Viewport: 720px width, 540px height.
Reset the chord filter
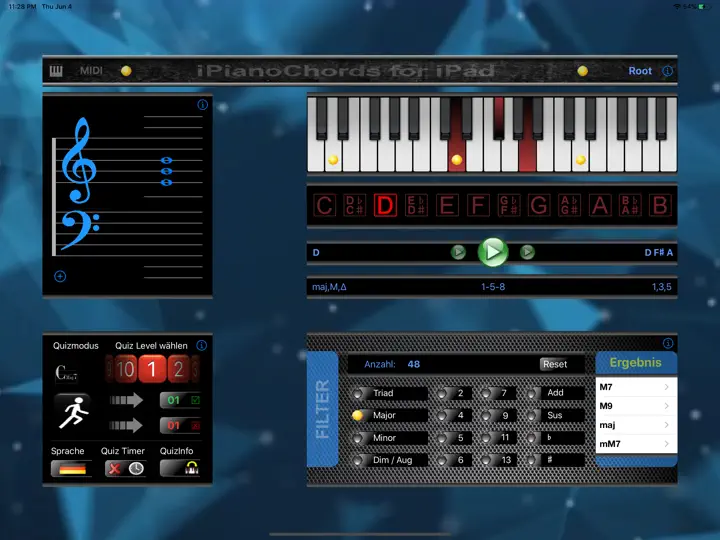[x=555, y=364]
